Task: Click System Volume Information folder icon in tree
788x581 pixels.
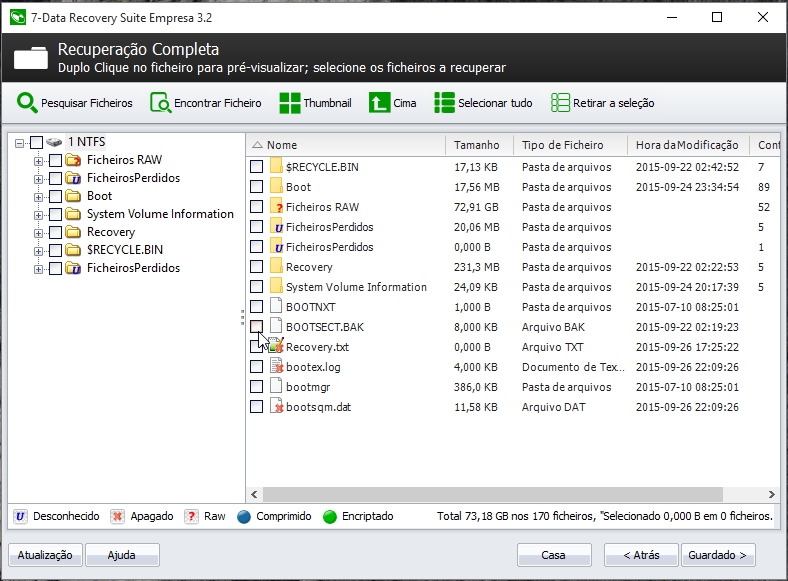Action: point(73,214)
